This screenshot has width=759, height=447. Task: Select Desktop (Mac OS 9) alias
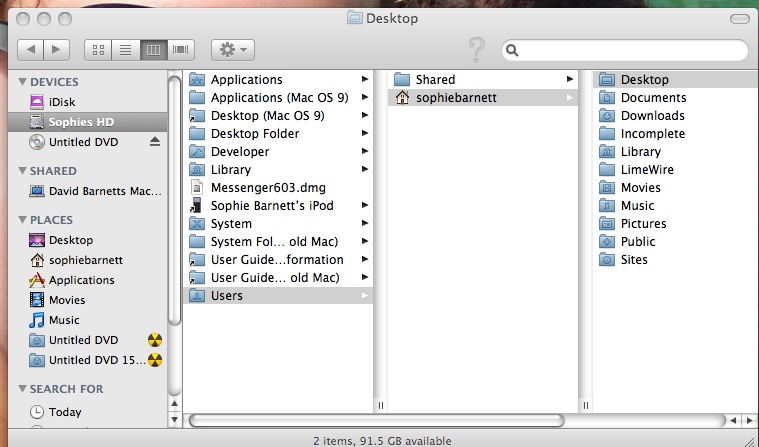tap(278, 115)
